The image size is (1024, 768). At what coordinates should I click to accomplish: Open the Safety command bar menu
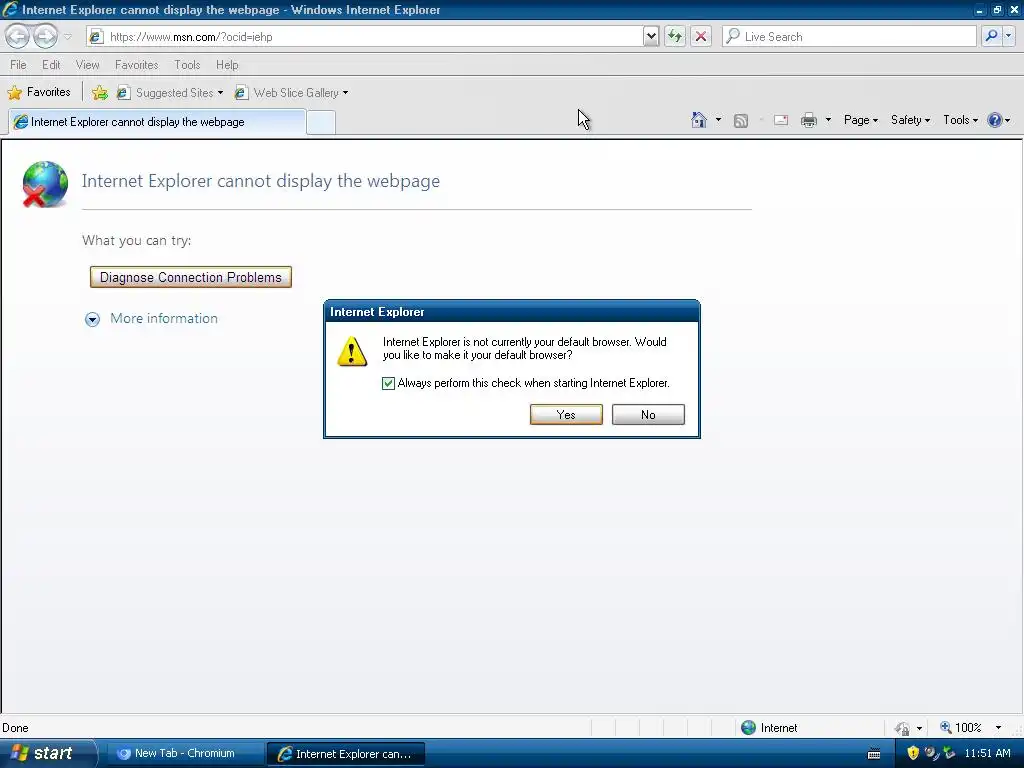pos(910,120)
